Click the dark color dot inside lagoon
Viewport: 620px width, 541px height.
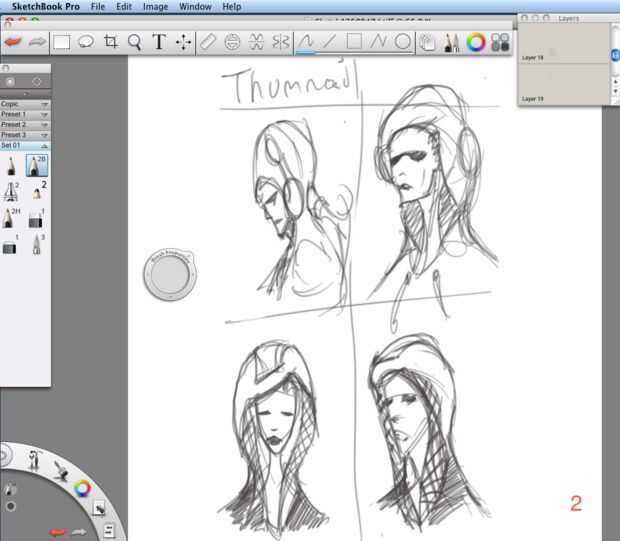coord(11,506)
